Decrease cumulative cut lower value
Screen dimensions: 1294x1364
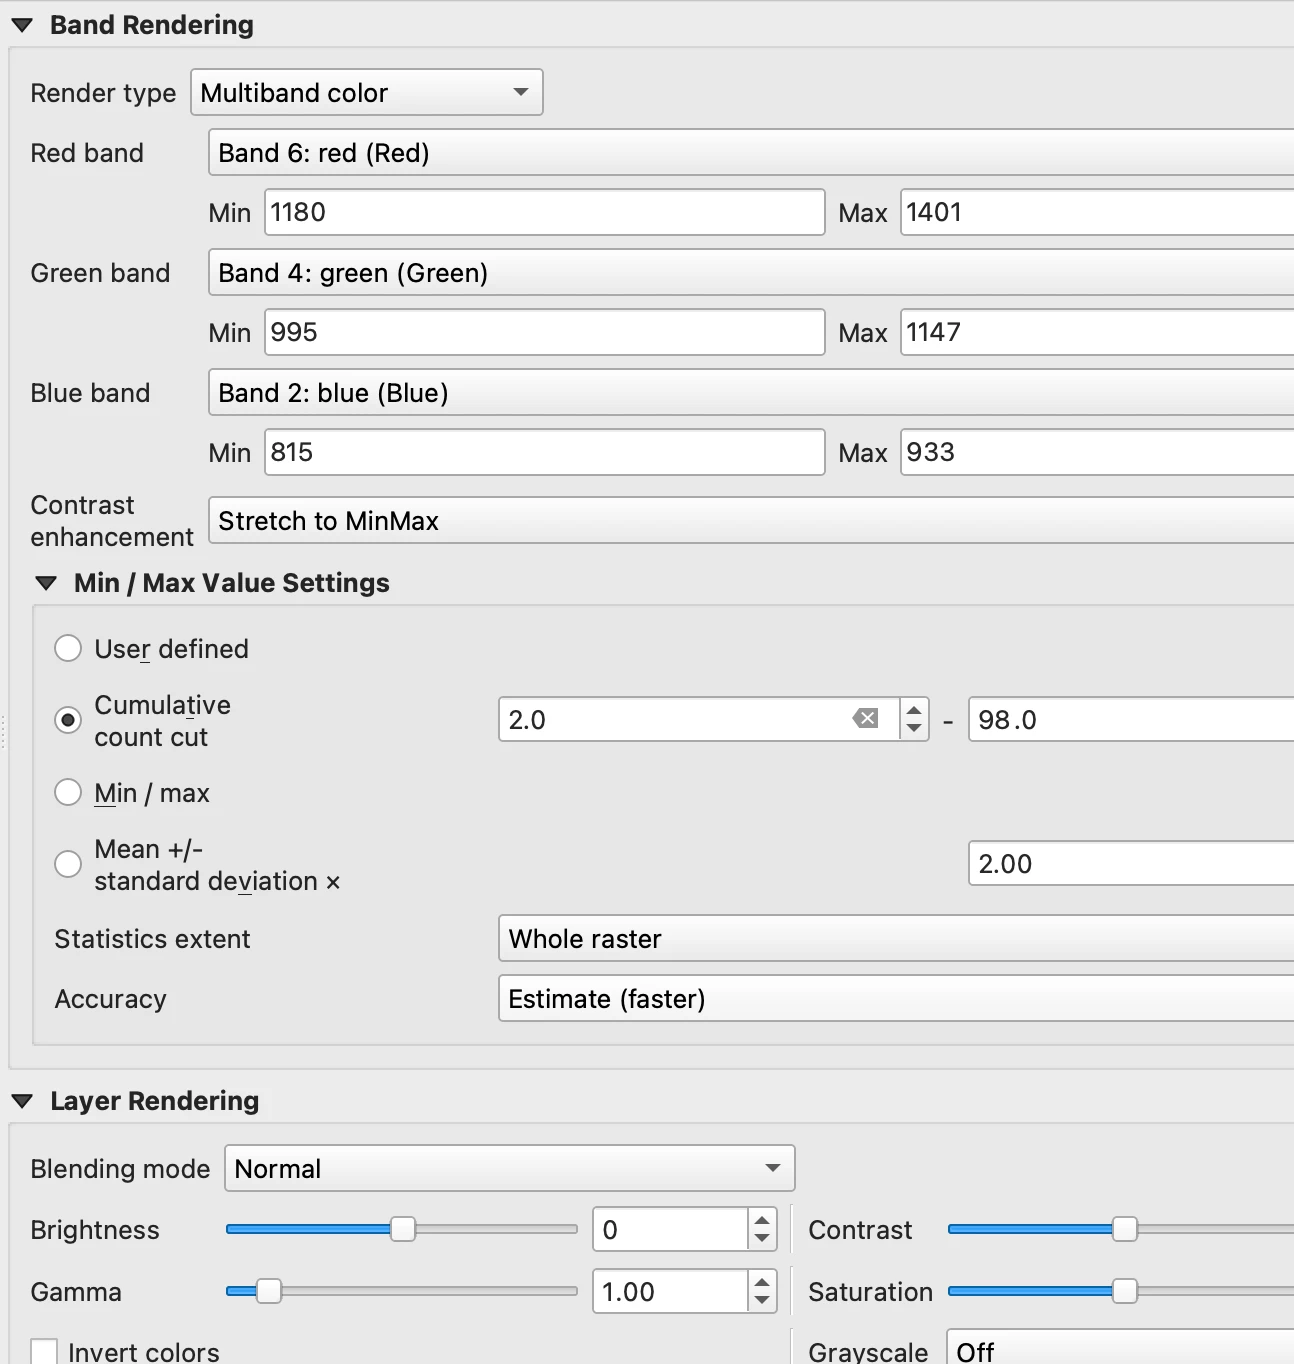914,729
